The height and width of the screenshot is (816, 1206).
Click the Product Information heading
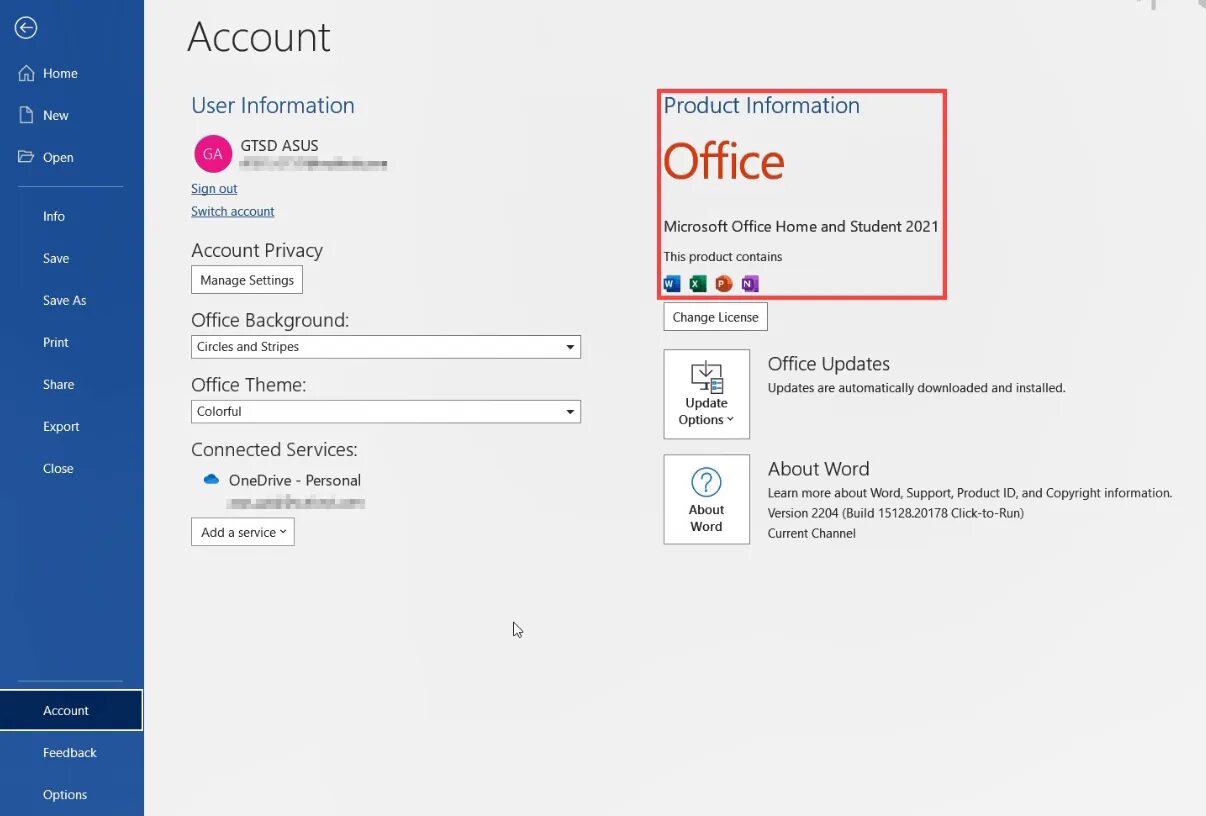coord(762,106)
